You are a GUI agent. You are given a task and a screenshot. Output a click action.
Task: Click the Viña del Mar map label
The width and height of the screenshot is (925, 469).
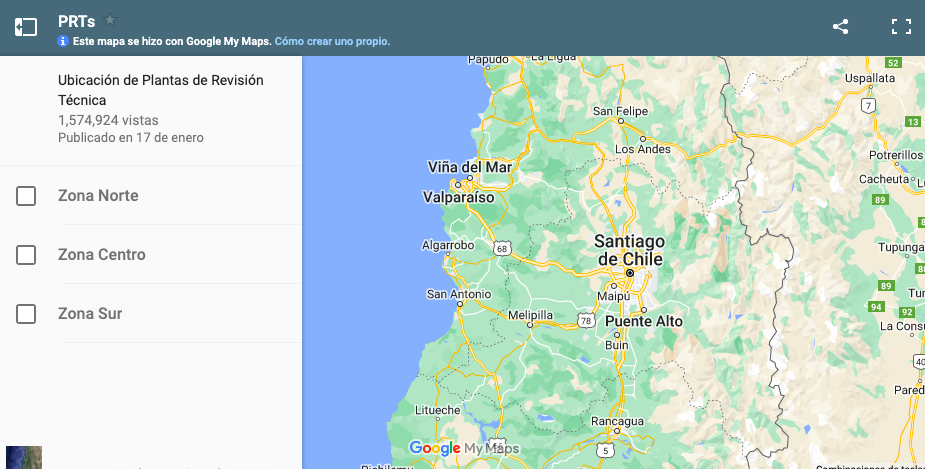(x=470, y=167)
